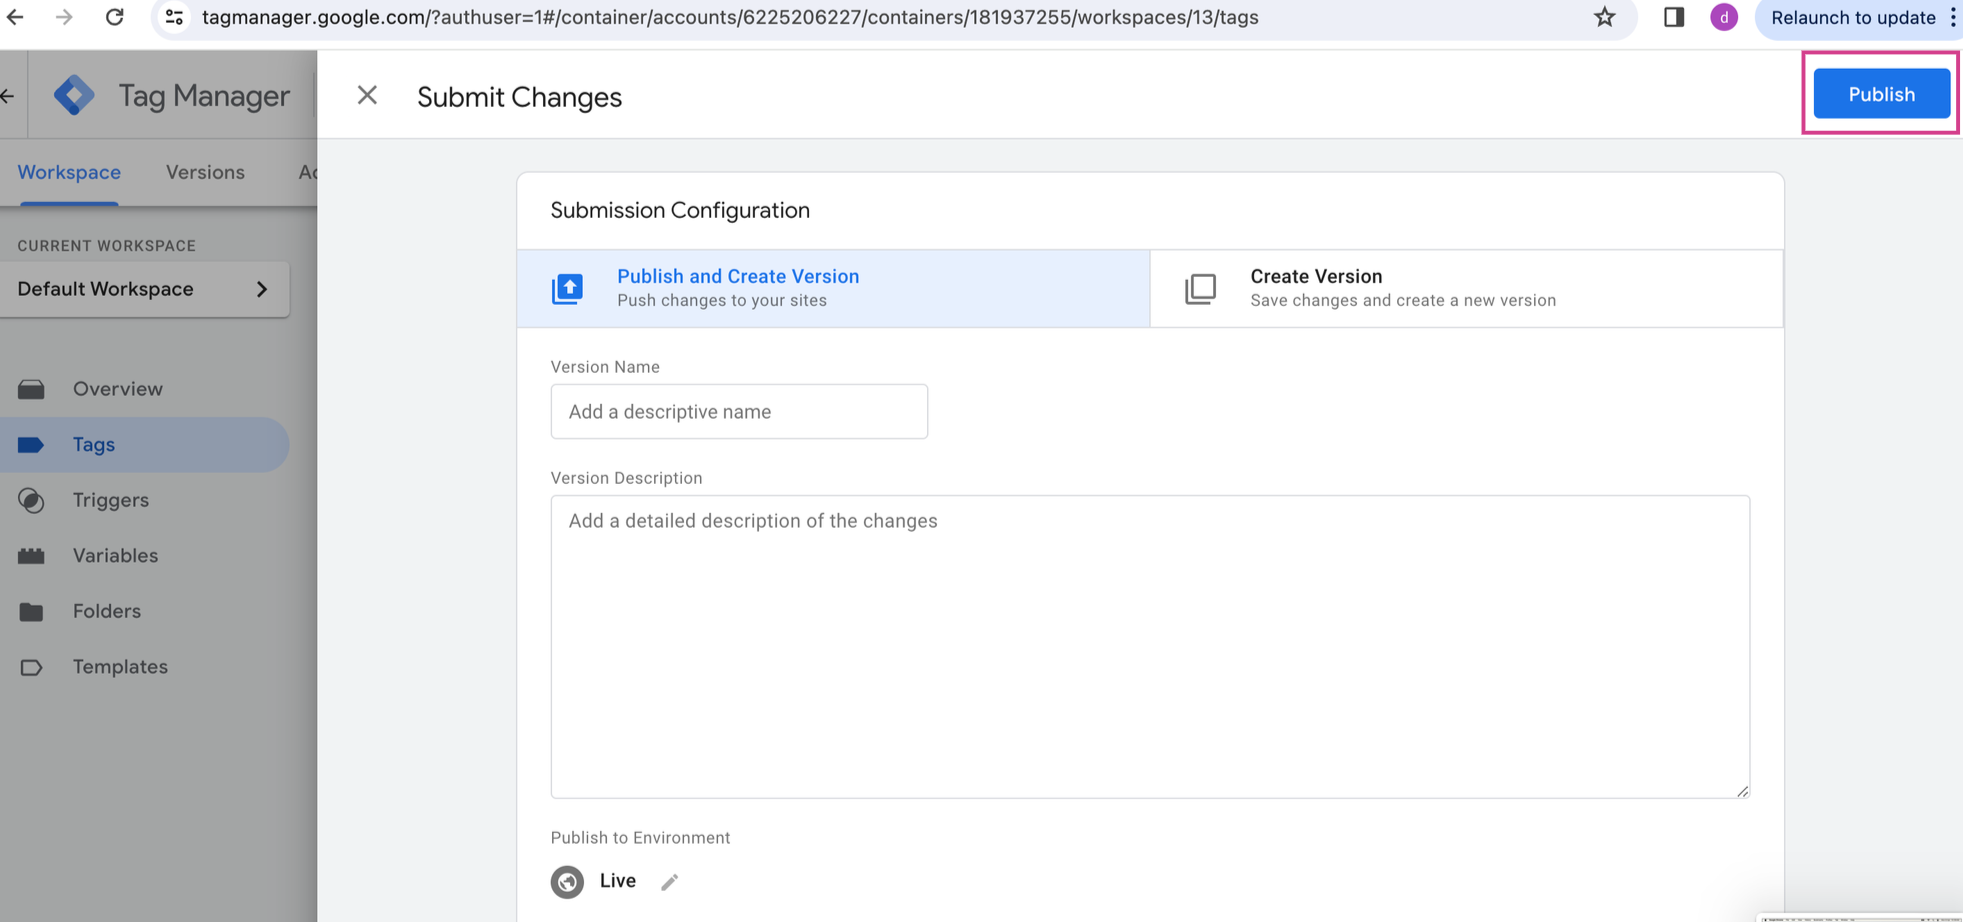Click Relaunch to update button

[1852, 17]
